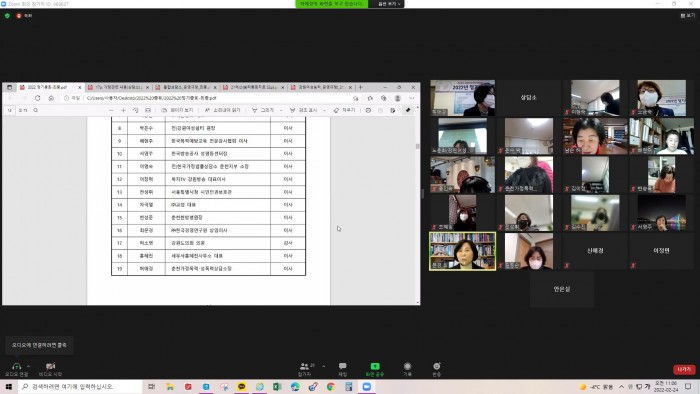Open the Zoom chat panel

[x=342, y=369]
